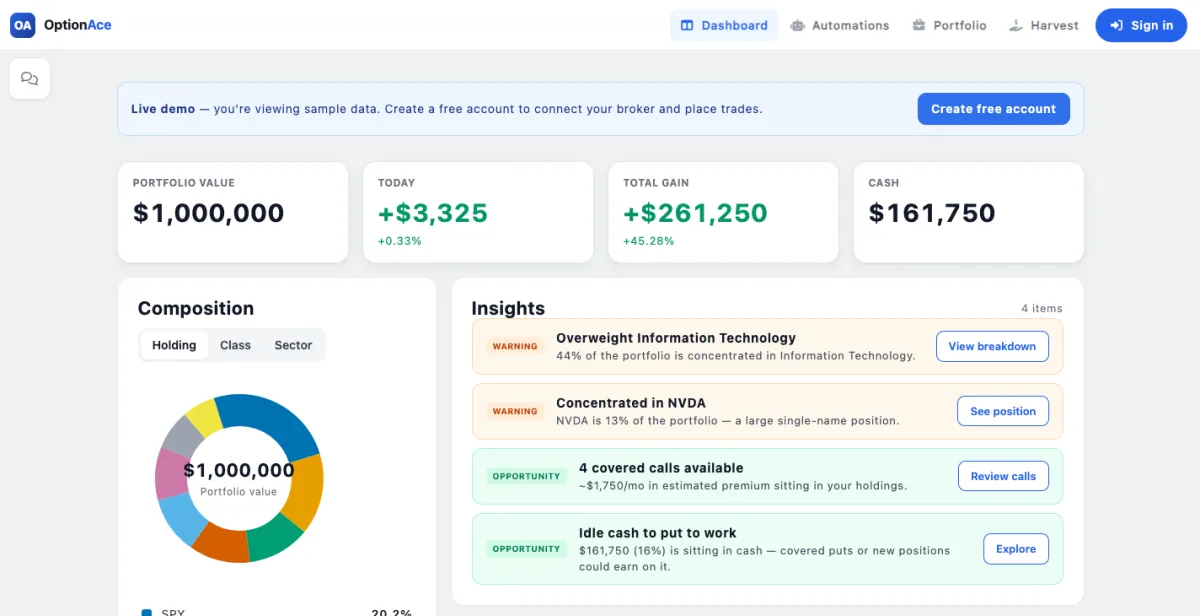The image size is (1200, 616).
Task: Select the gray donut chart segment
Action: (x=183, y=435)
